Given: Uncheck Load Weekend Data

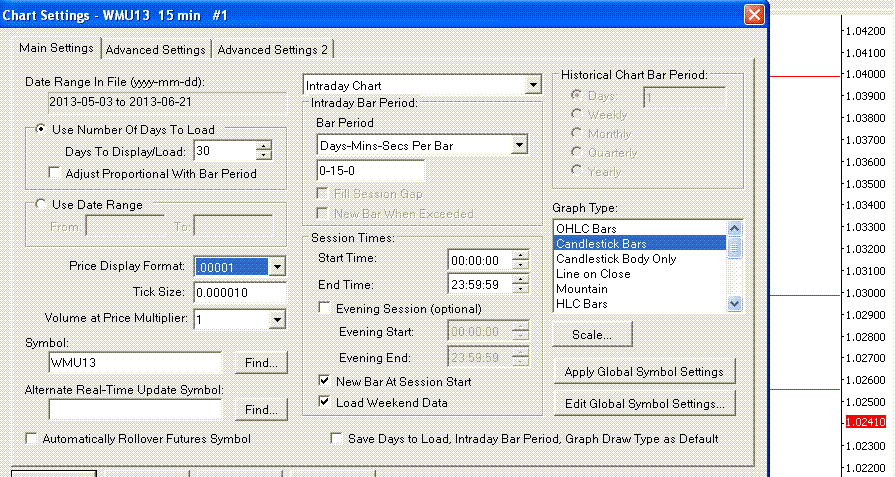Looking at the screenshot, I should pos(324,402).
